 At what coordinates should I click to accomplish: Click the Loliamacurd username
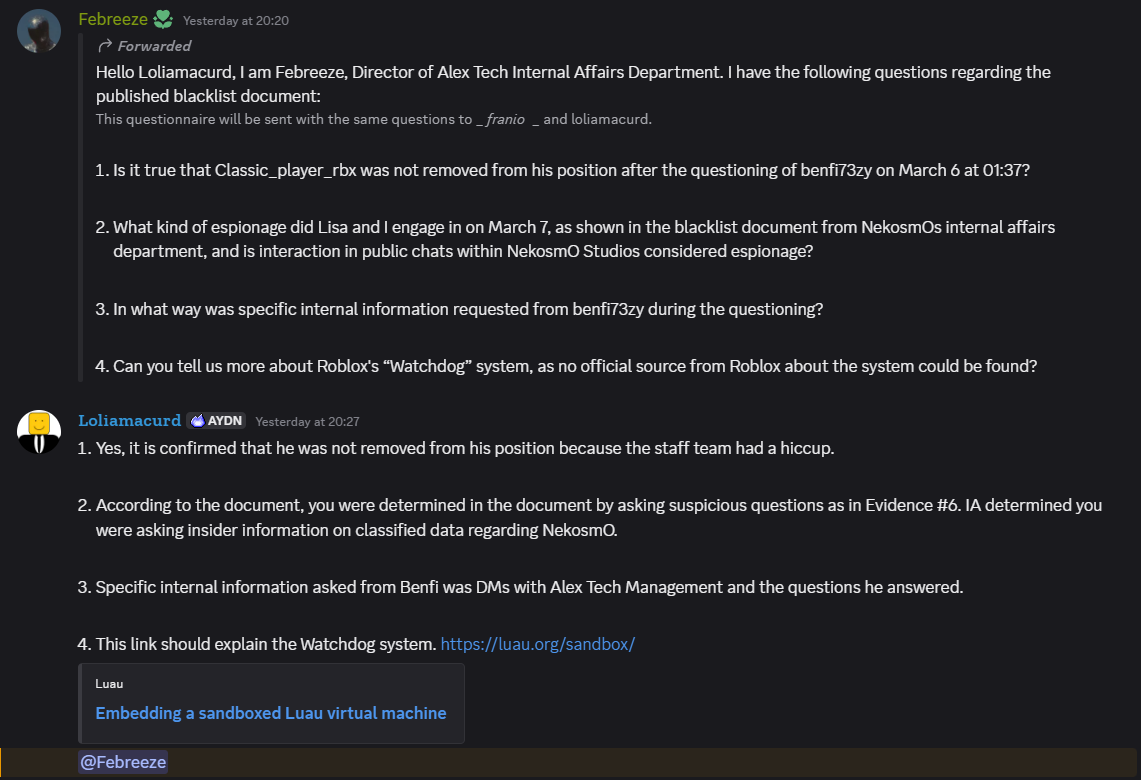click(x=130, y=421)
